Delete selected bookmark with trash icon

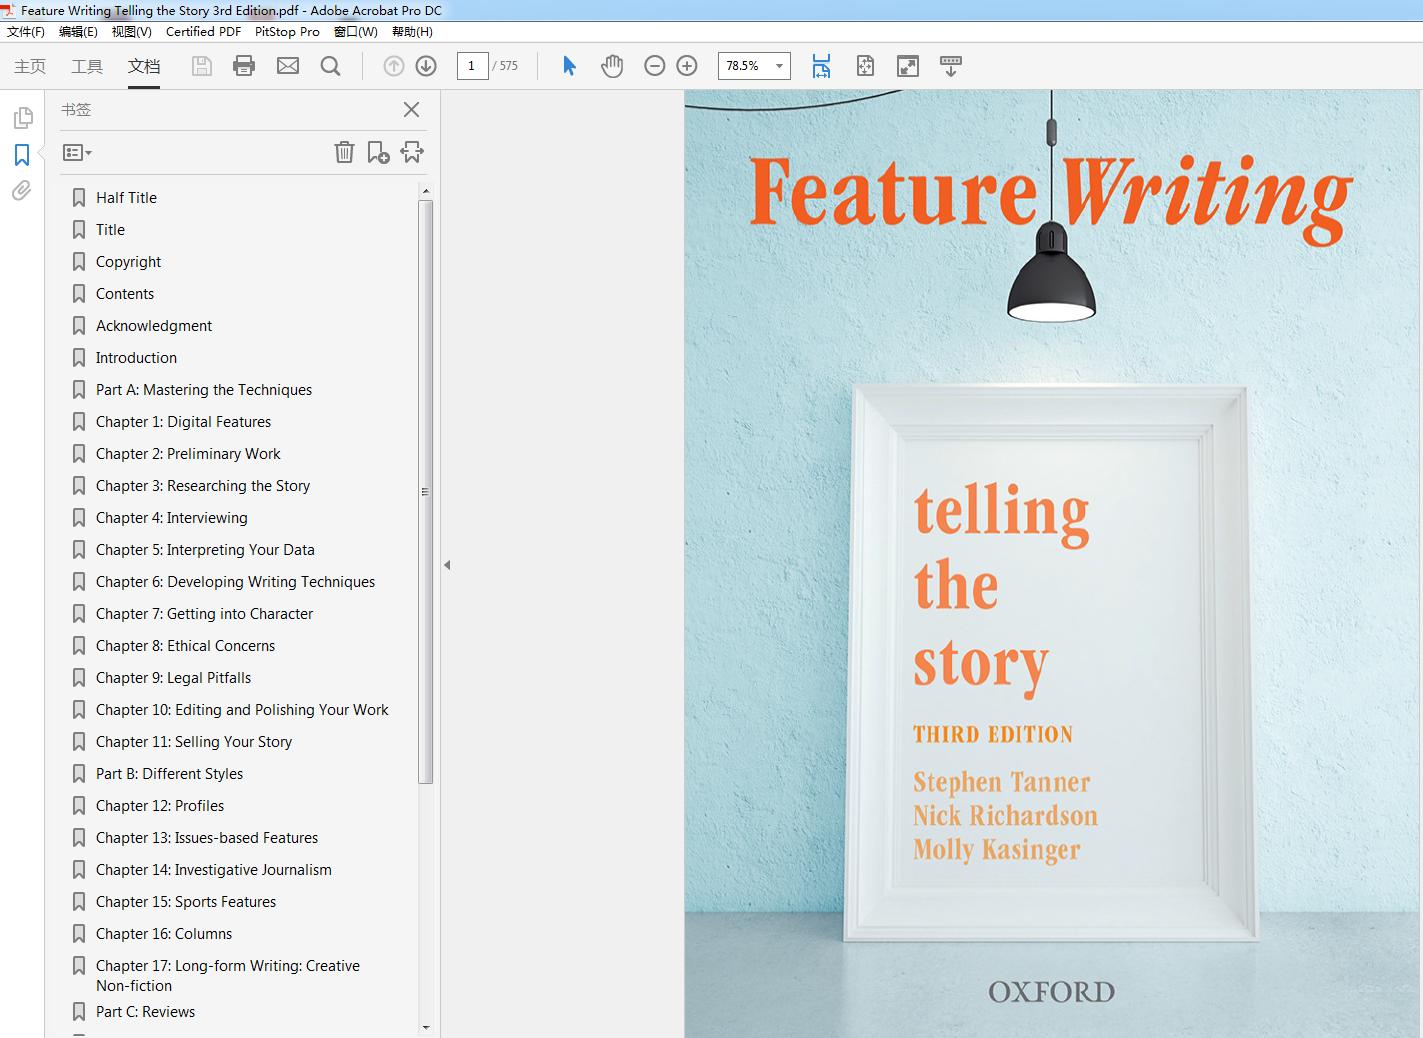(x=344, y=152)
